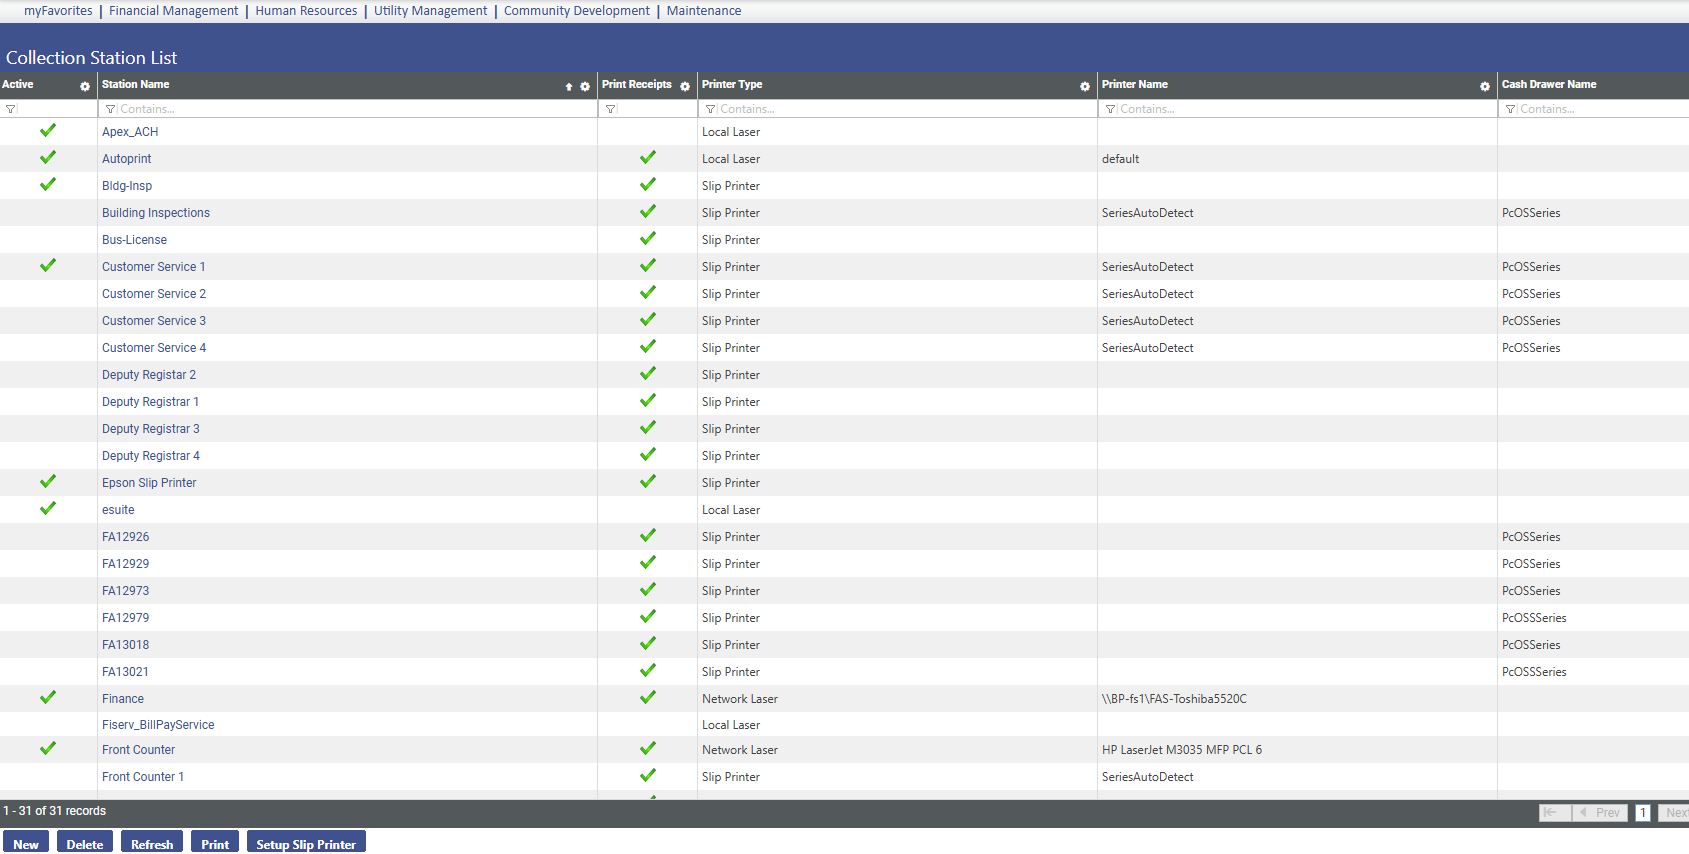Click the New button
This screenshot has width=1689, height=854.
pos(26,843)
